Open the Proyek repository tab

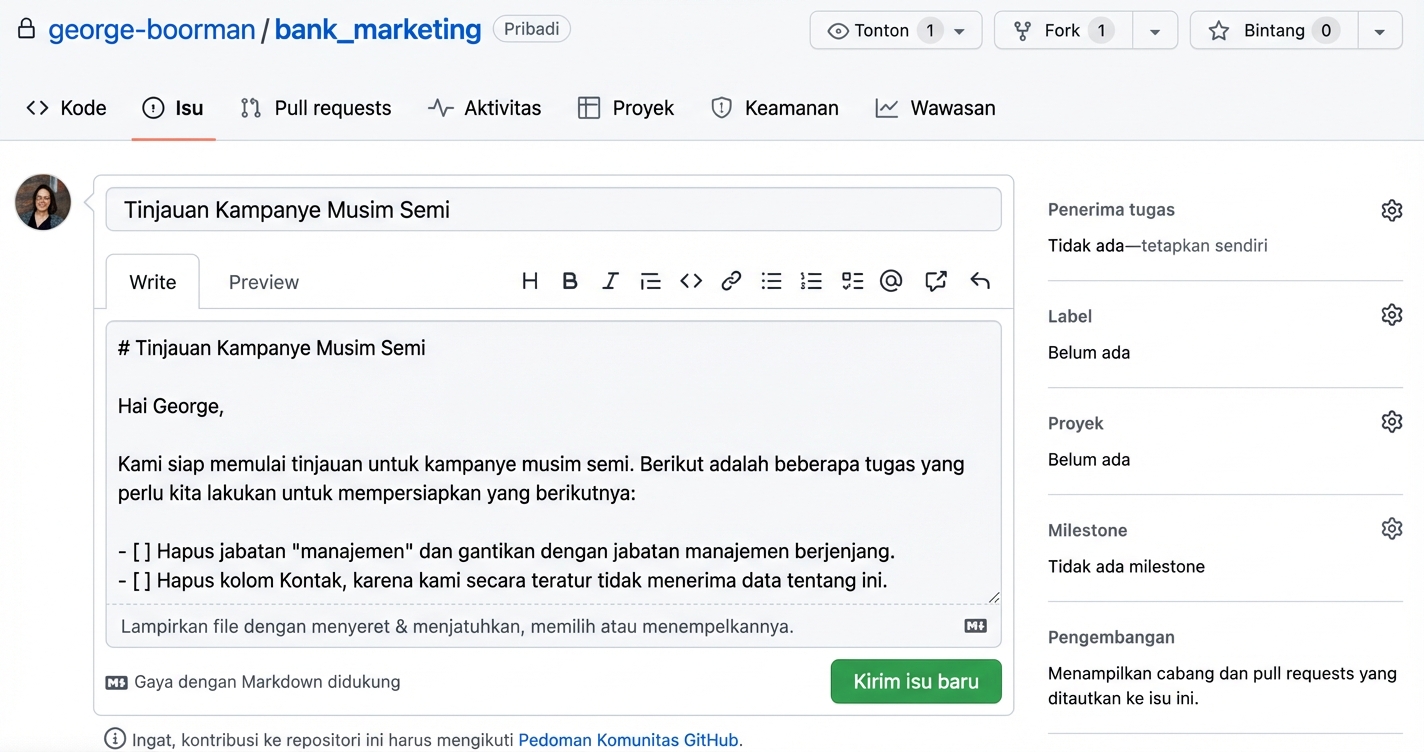(x=627, y=108)
